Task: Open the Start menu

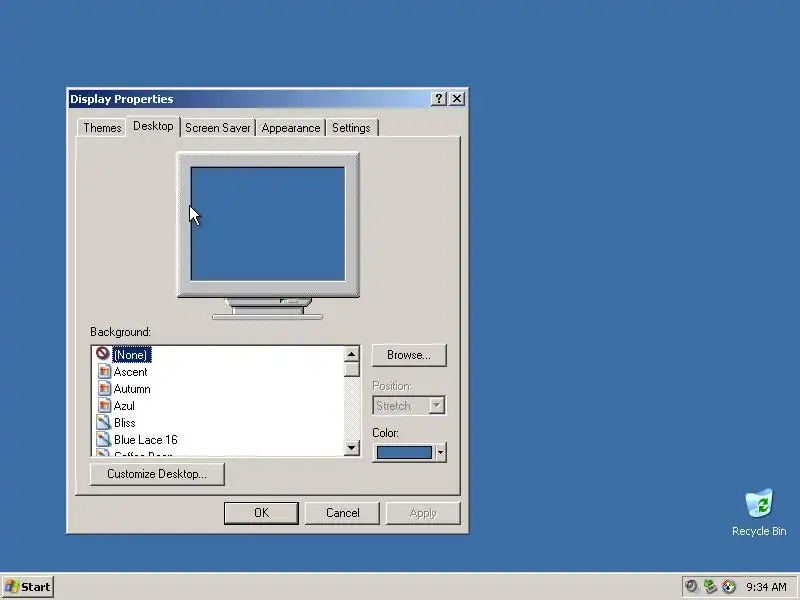Action: click(28, 587)
